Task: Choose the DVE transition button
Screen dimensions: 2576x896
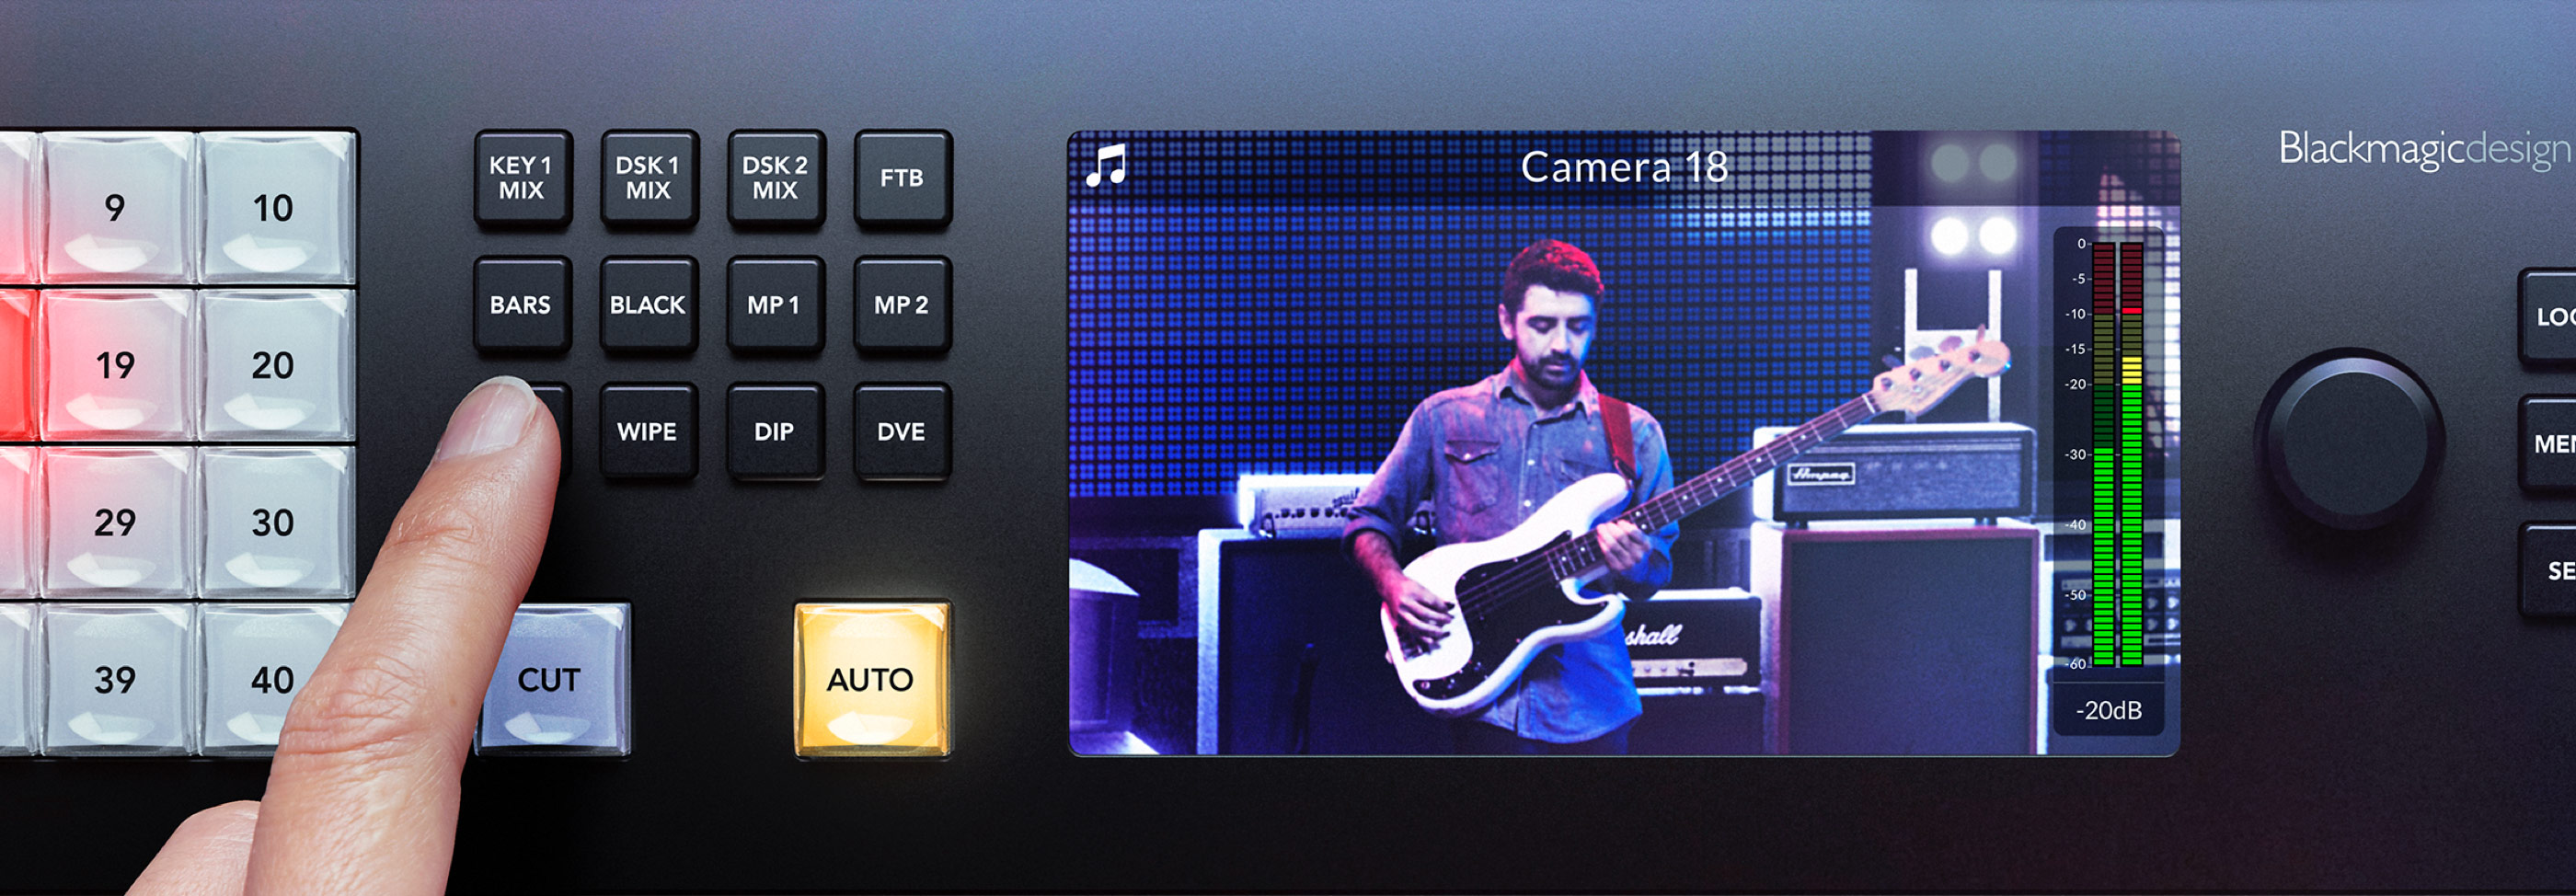Action: pos(901,432)
